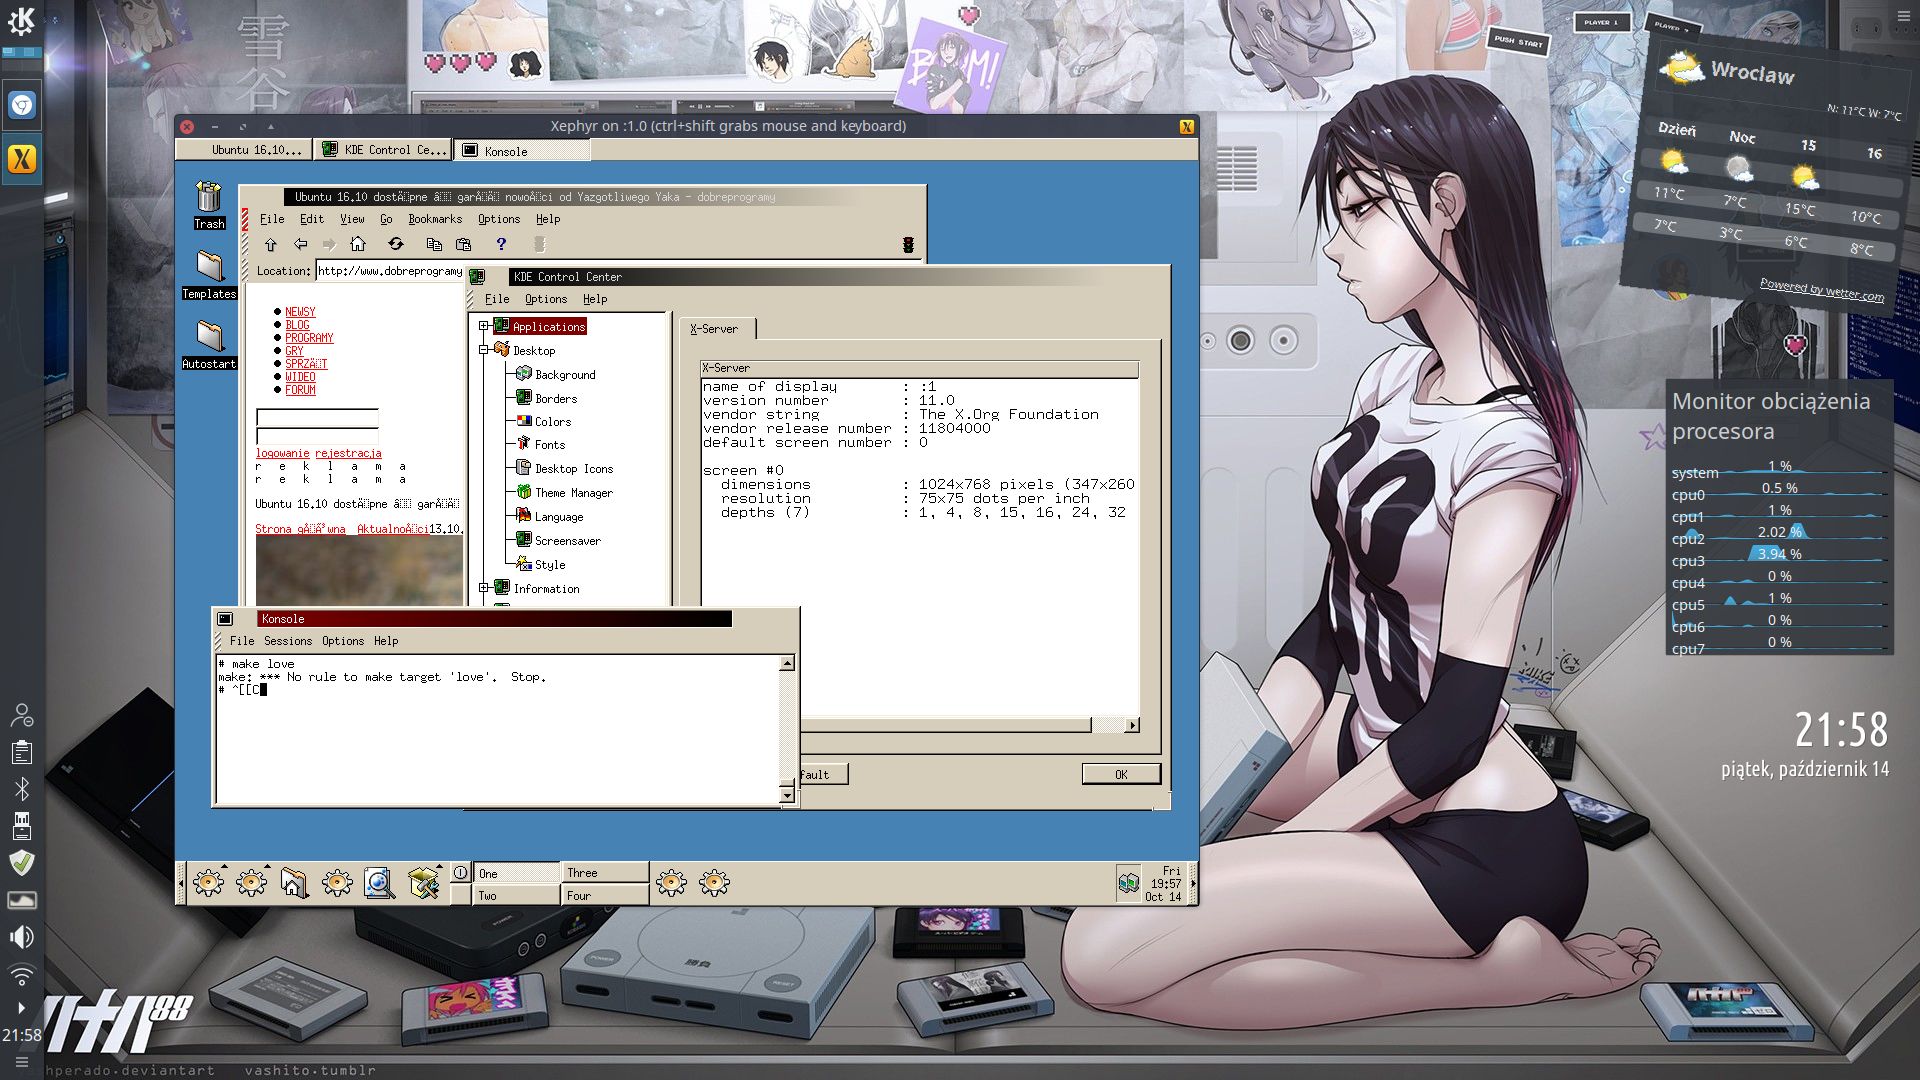
Task: Expand hidden system tray icons arrow
Action: coord(22,1008)
